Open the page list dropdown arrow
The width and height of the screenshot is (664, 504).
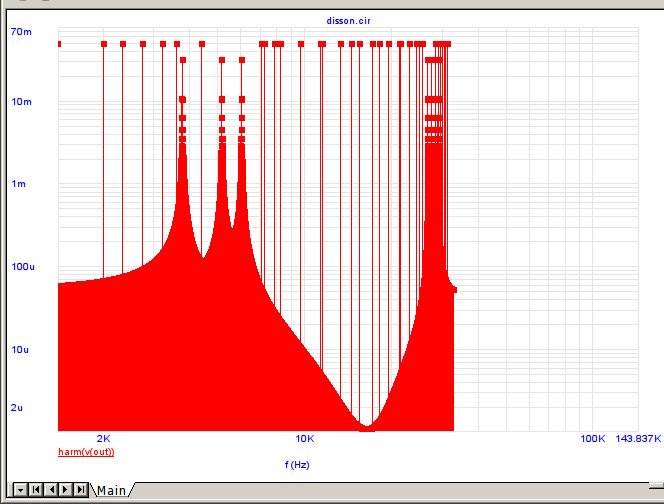20,490
